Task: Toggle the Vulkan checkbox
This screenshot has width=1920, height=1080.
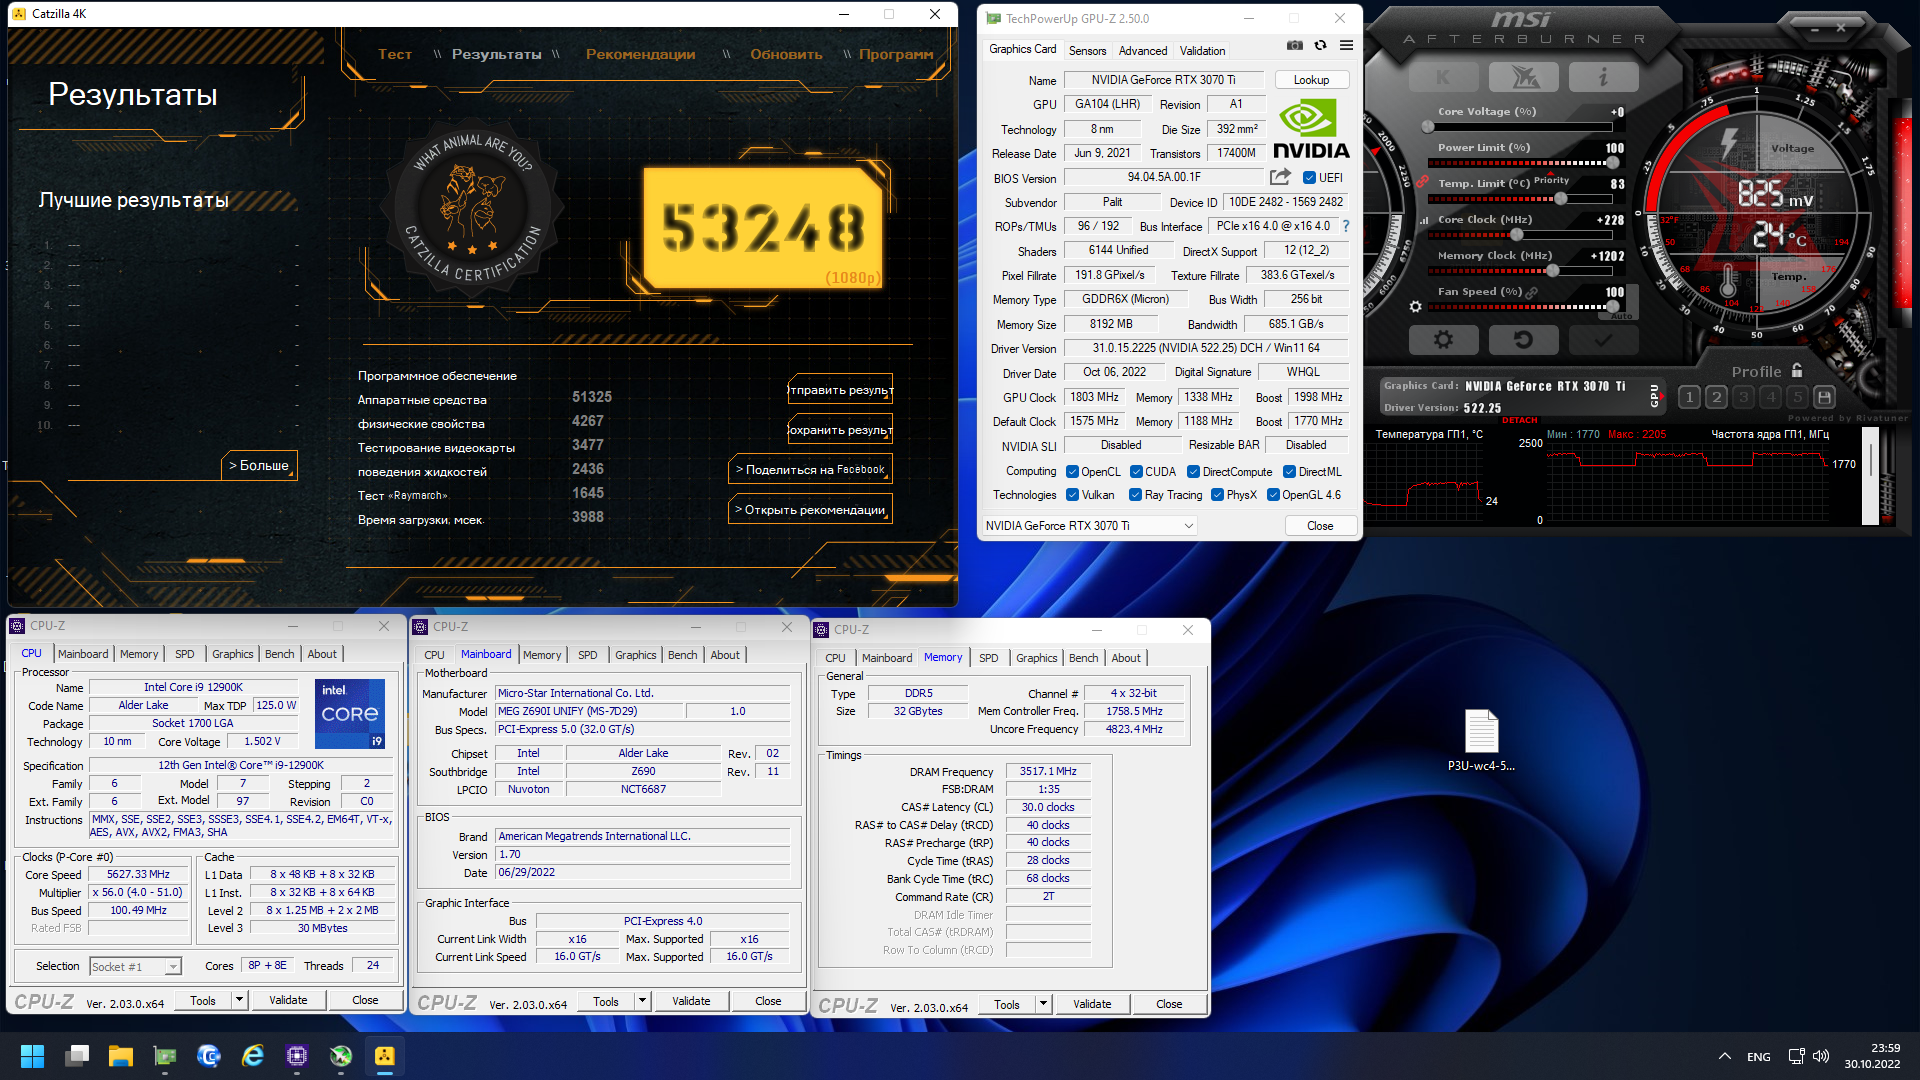Action: coord(1072,495)
